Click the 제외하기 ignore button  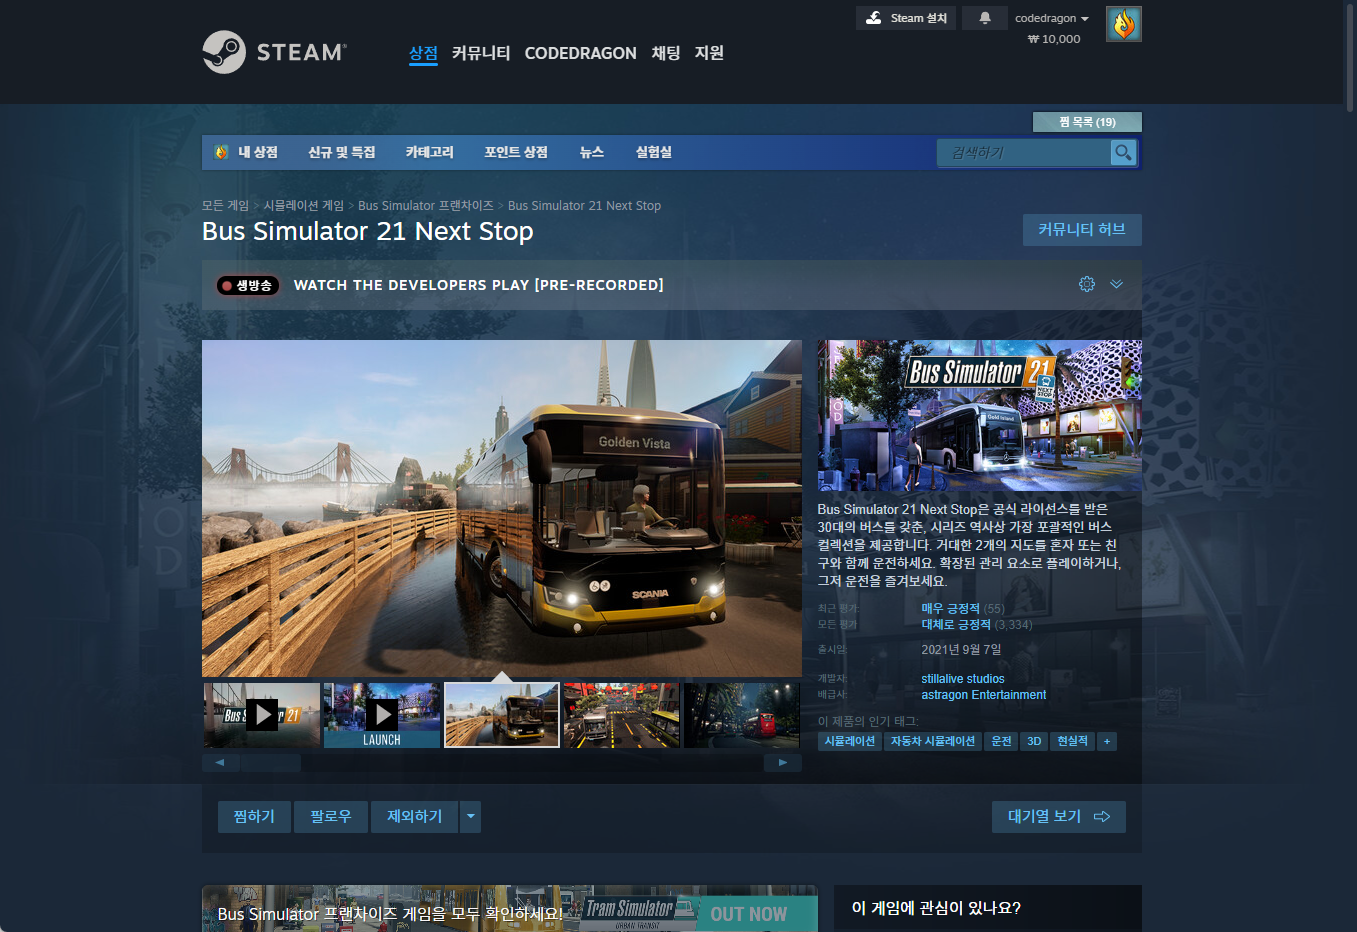415,817
